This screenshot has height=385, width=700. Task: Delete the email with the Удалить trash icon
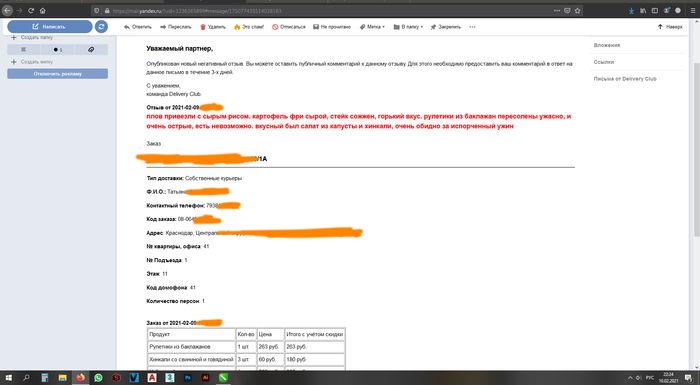(x=213, y=27)
